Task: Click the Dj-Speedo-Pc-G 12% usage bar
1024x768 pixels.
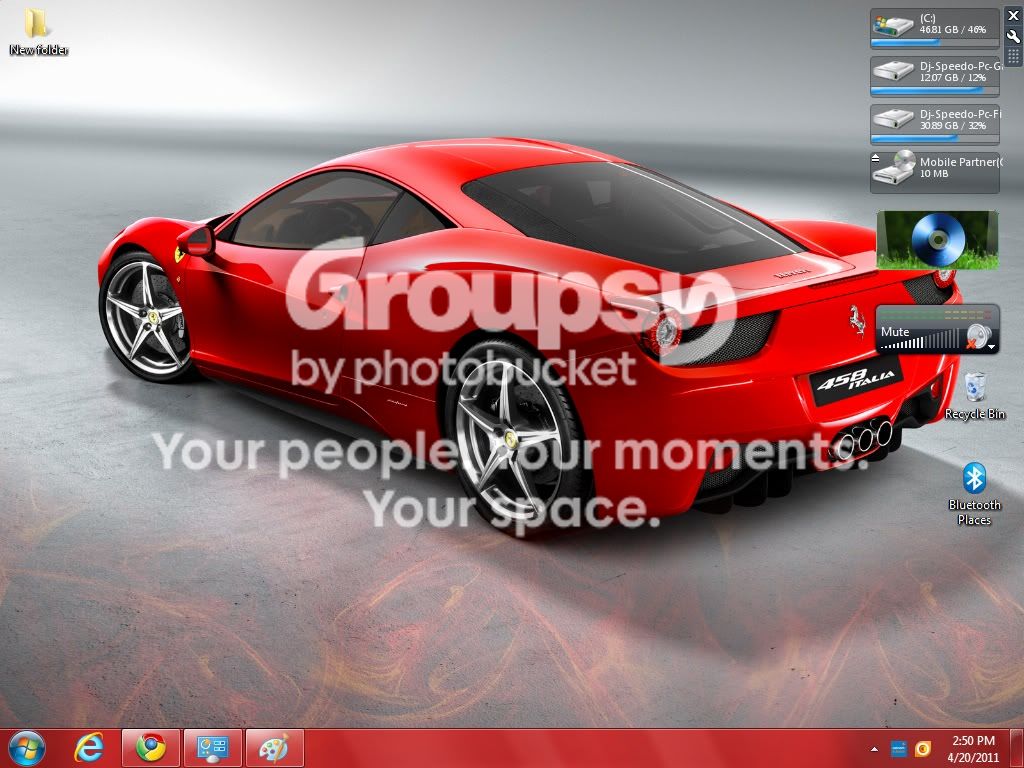Action: coord(935,91)
